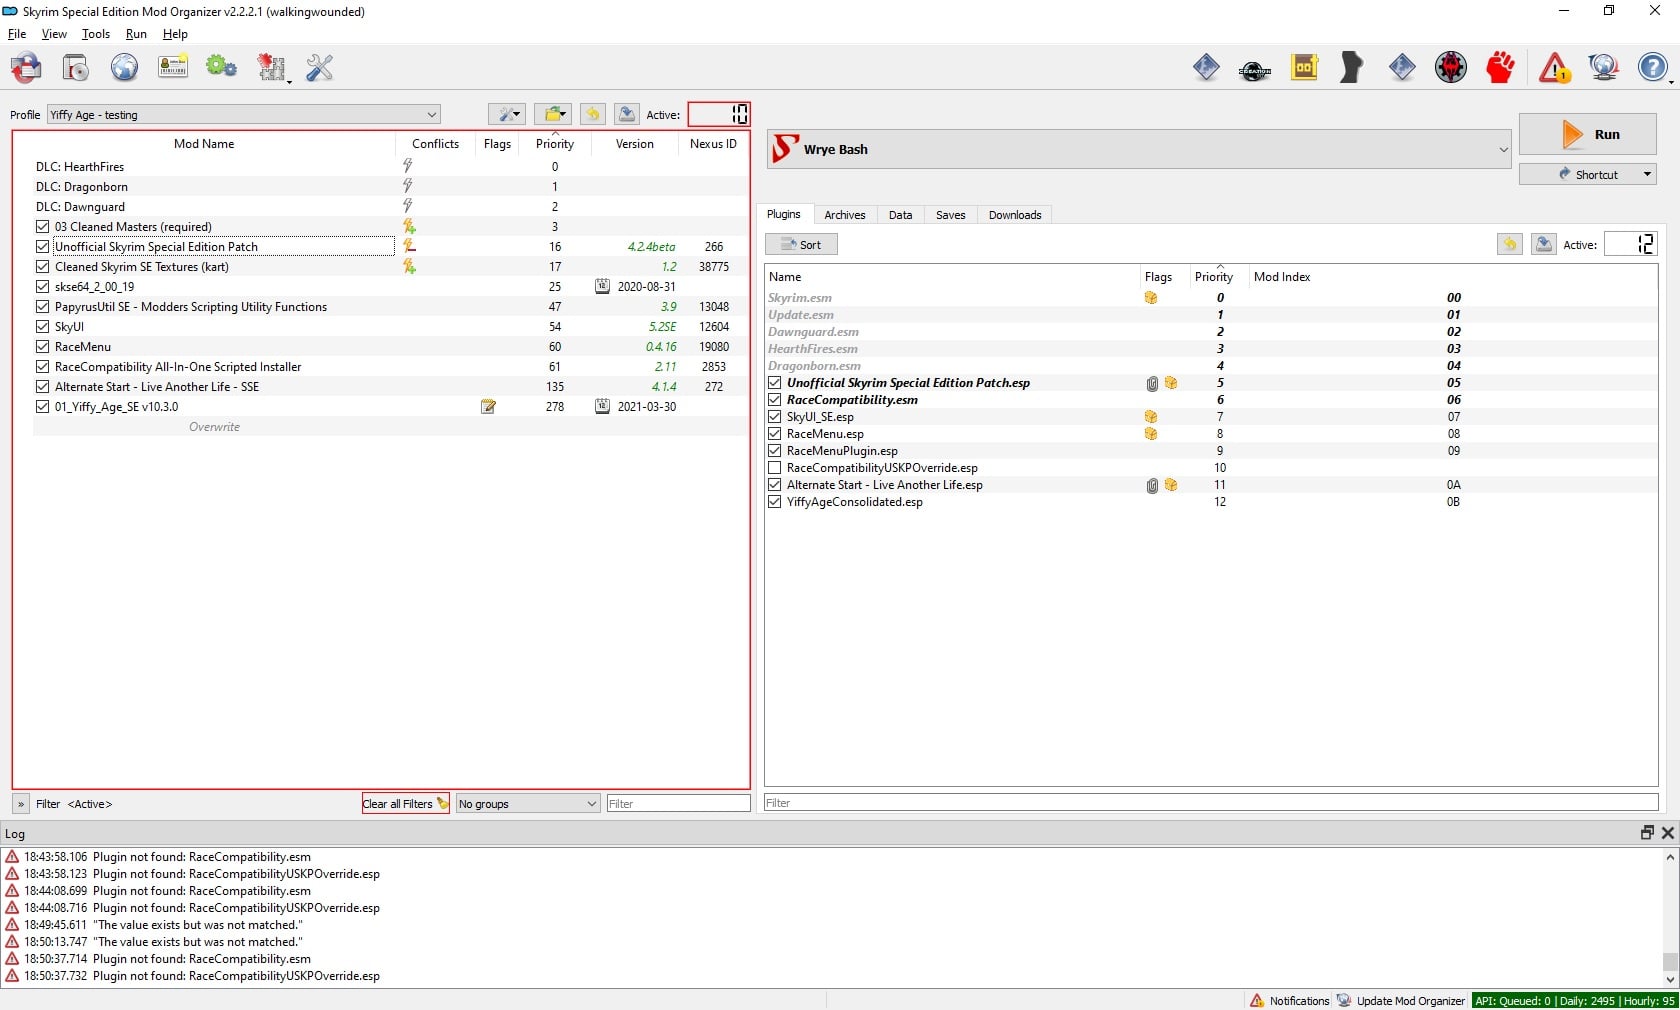Enable RaceCompatibilityUSKPOverride.esp plugin
This screenshot has height=1010, width=1680.
point(774,468)
